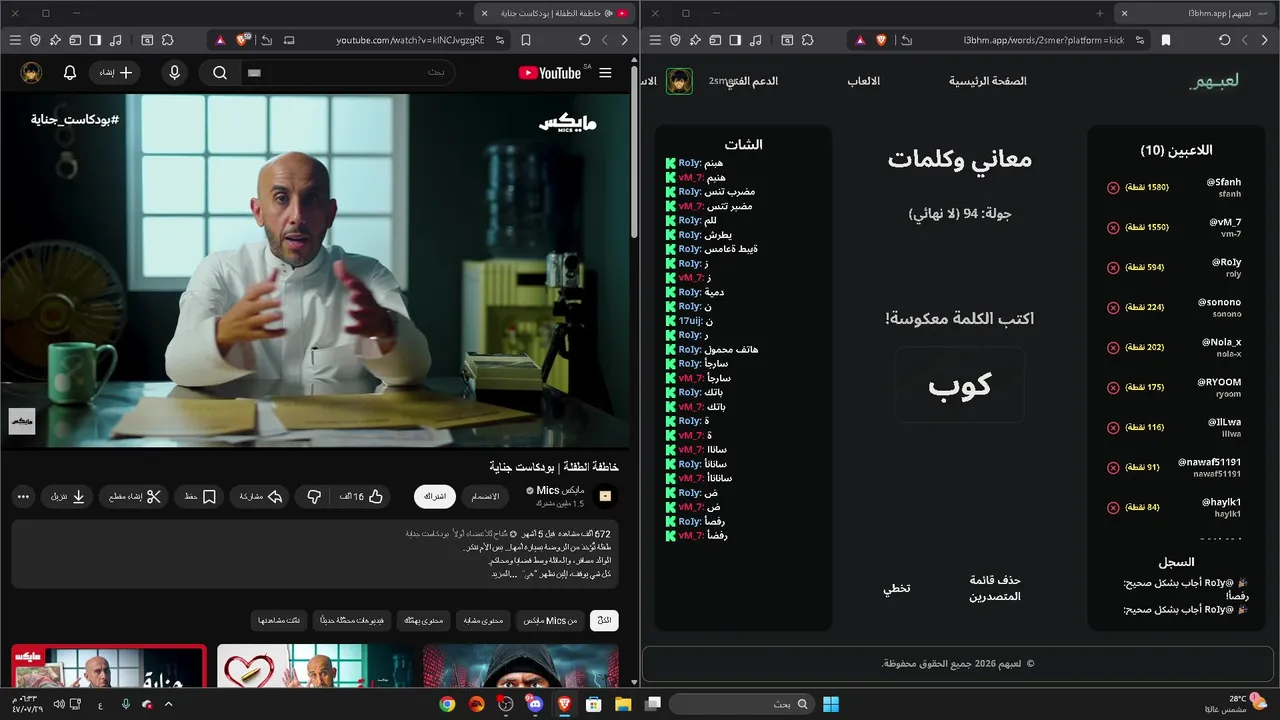The height and width of the screenshot is (720, 1280).
Task: Remove player @RoJy with X icon
Action: 1113,267
